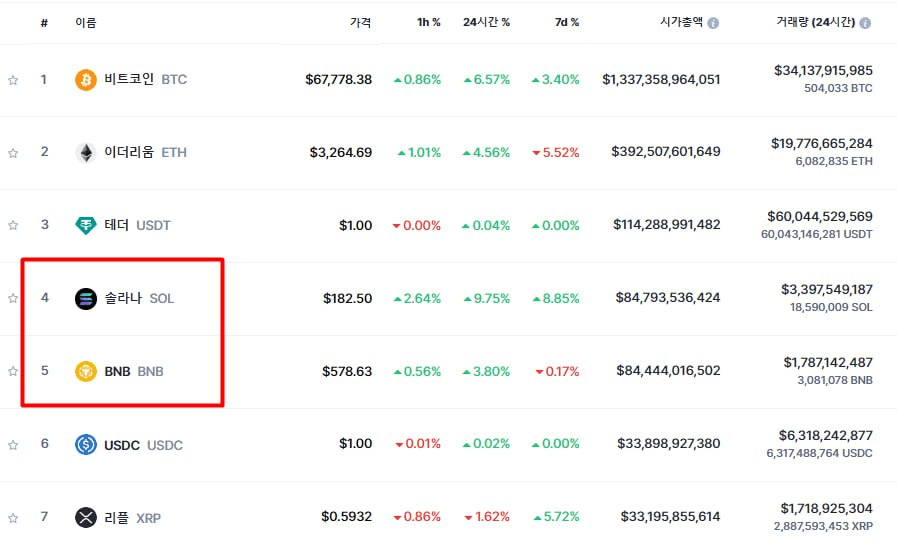Star Bitcoin to add to watchlist

(13, 80)
